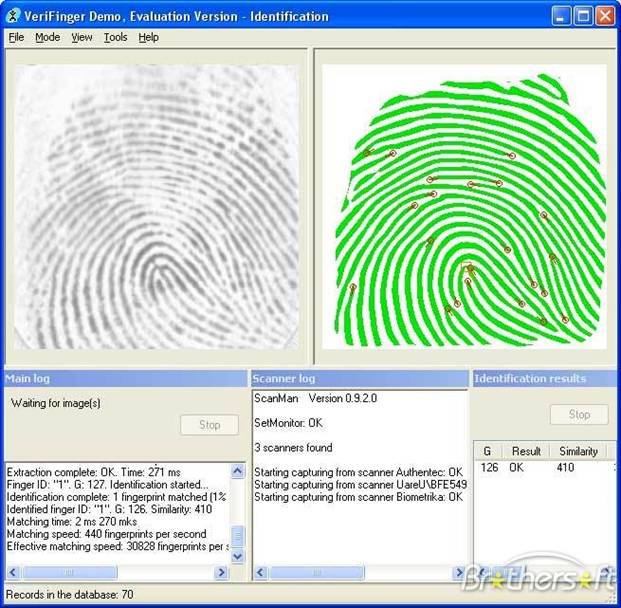Click Main log scroll up arrow
The width and height of the screenshot is (621, 608).
pos(237,471)
